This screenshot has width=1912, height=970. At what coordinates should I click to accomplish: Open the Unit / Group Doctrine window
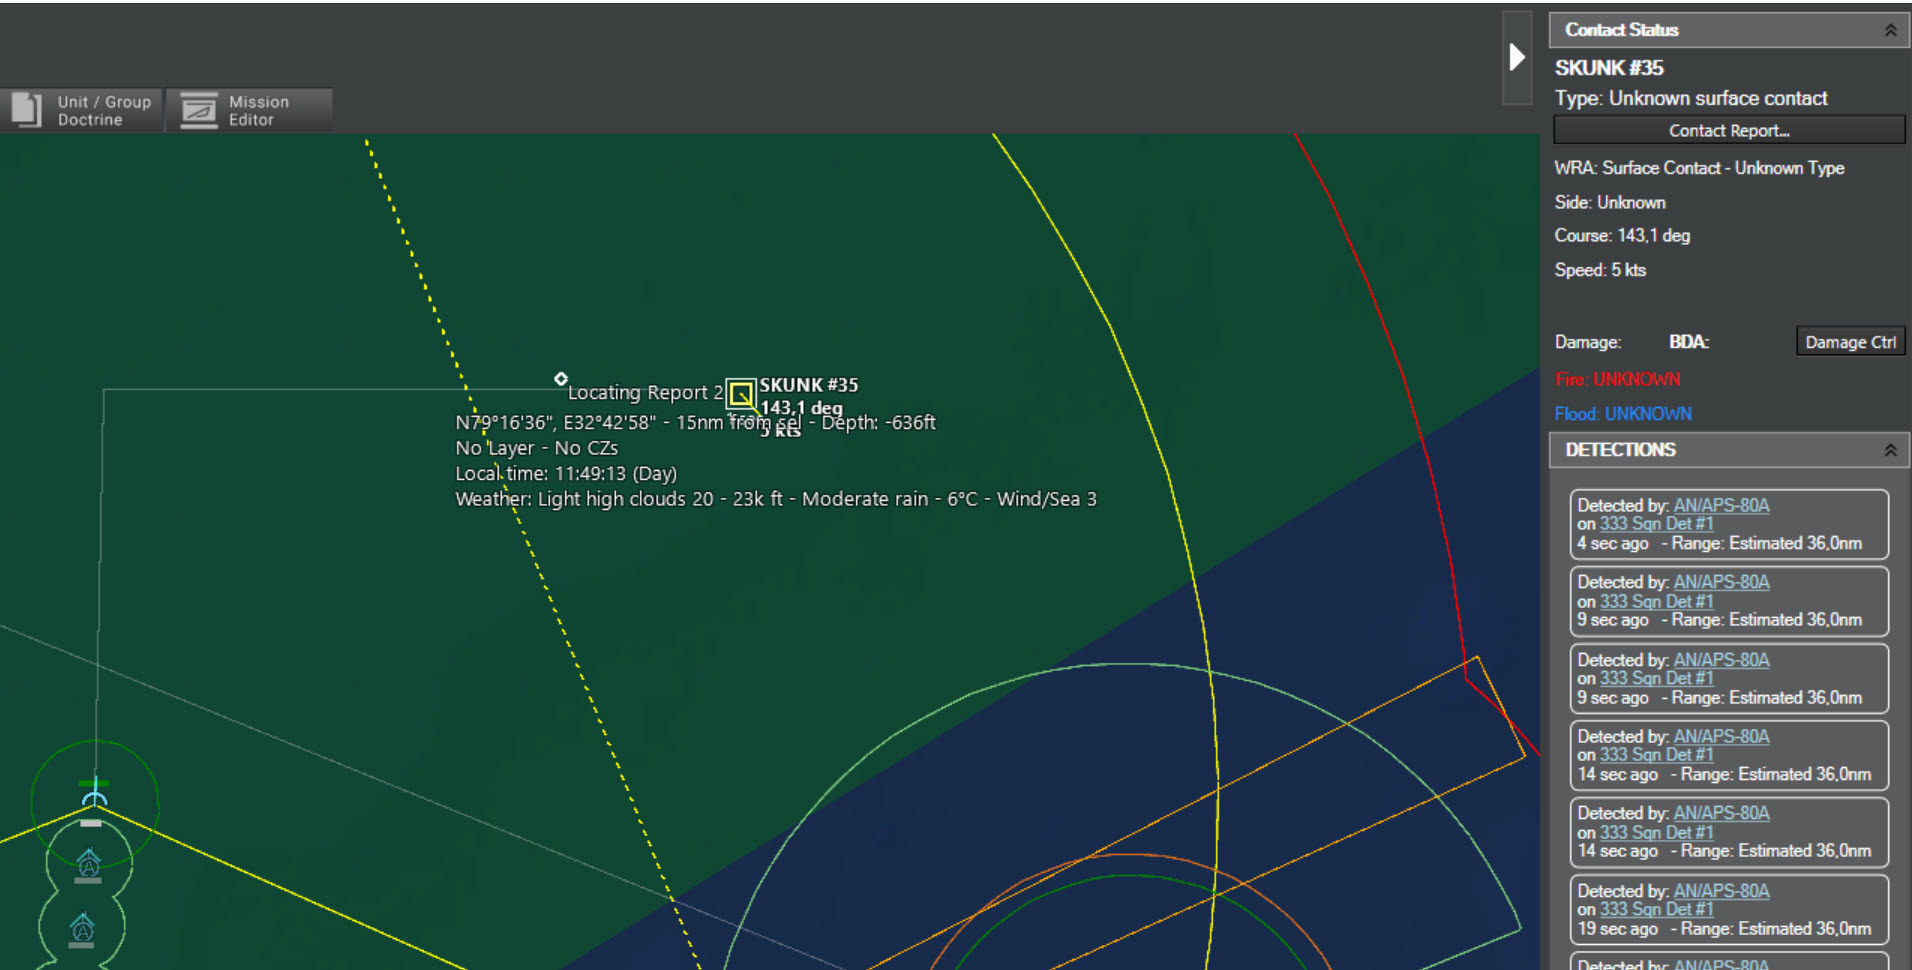click(x=82, y=110)
